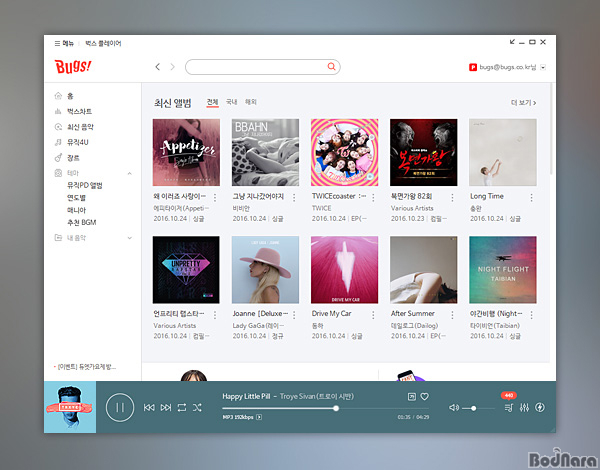Select the 국내 tab
600x470 pixels.
coord(232,102)
